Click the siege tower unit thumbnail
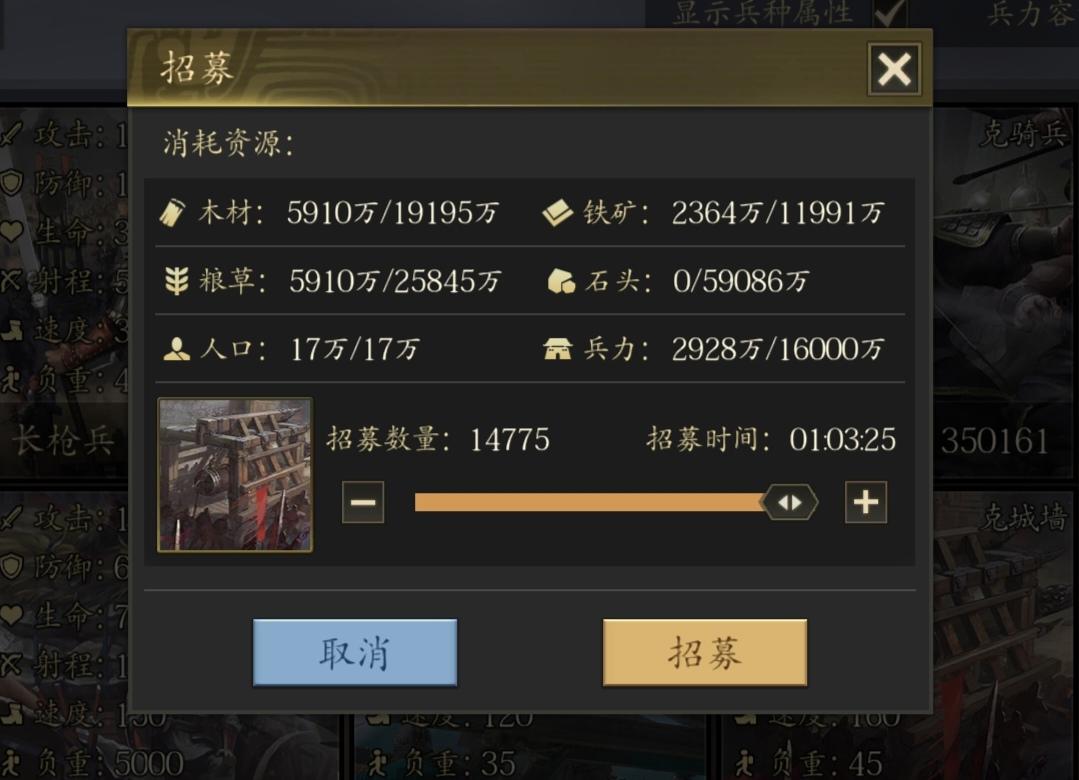 click(235, 474)
